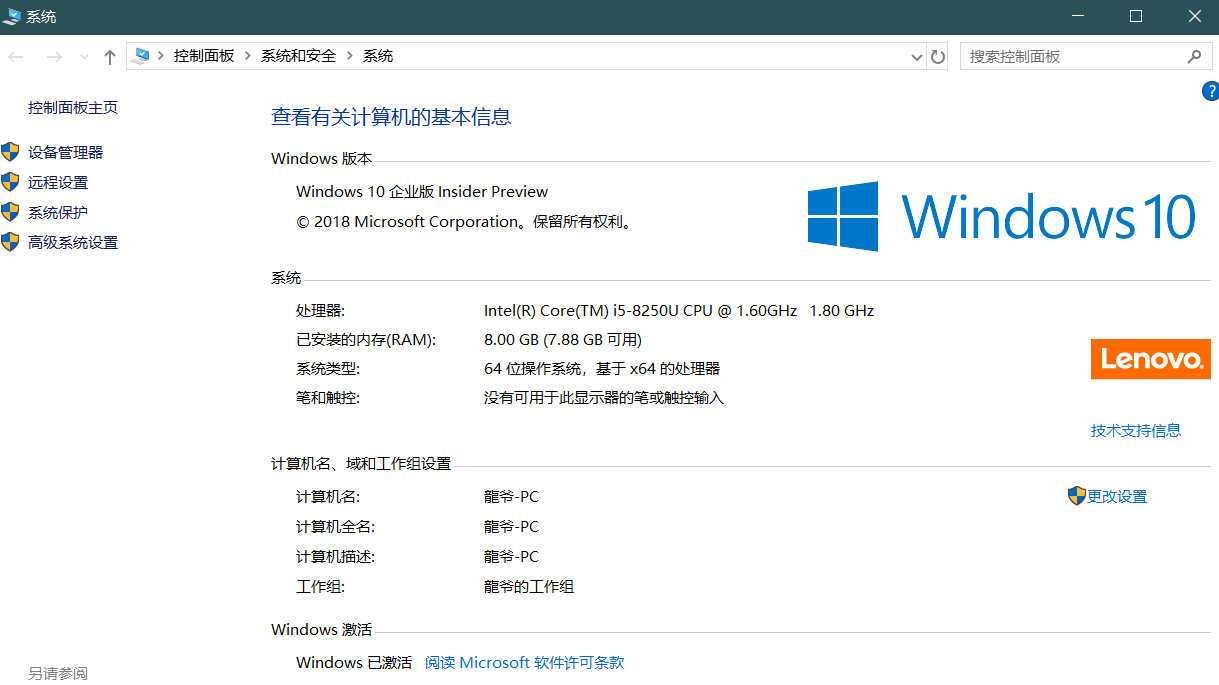The width and height of the screenshot is (1219, 685).
Task: Click heading 查看有关计算机的基本信息
Action: point(391,116)
